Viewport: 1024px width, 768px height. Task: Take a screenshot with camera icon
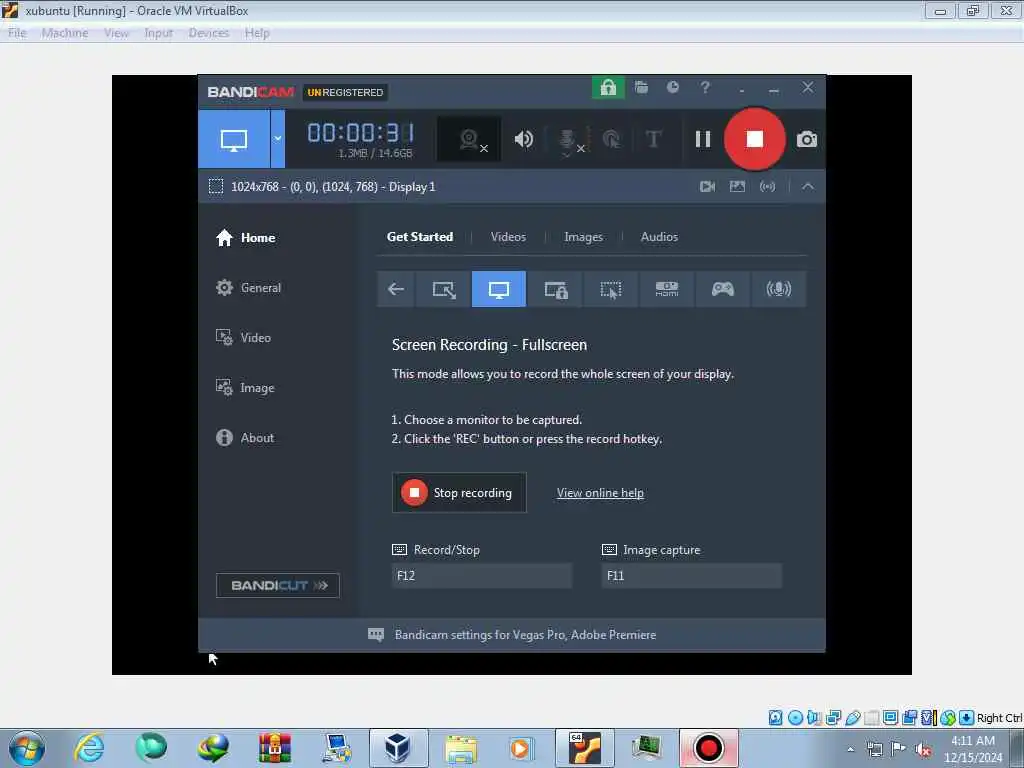[x=807, y=139]
